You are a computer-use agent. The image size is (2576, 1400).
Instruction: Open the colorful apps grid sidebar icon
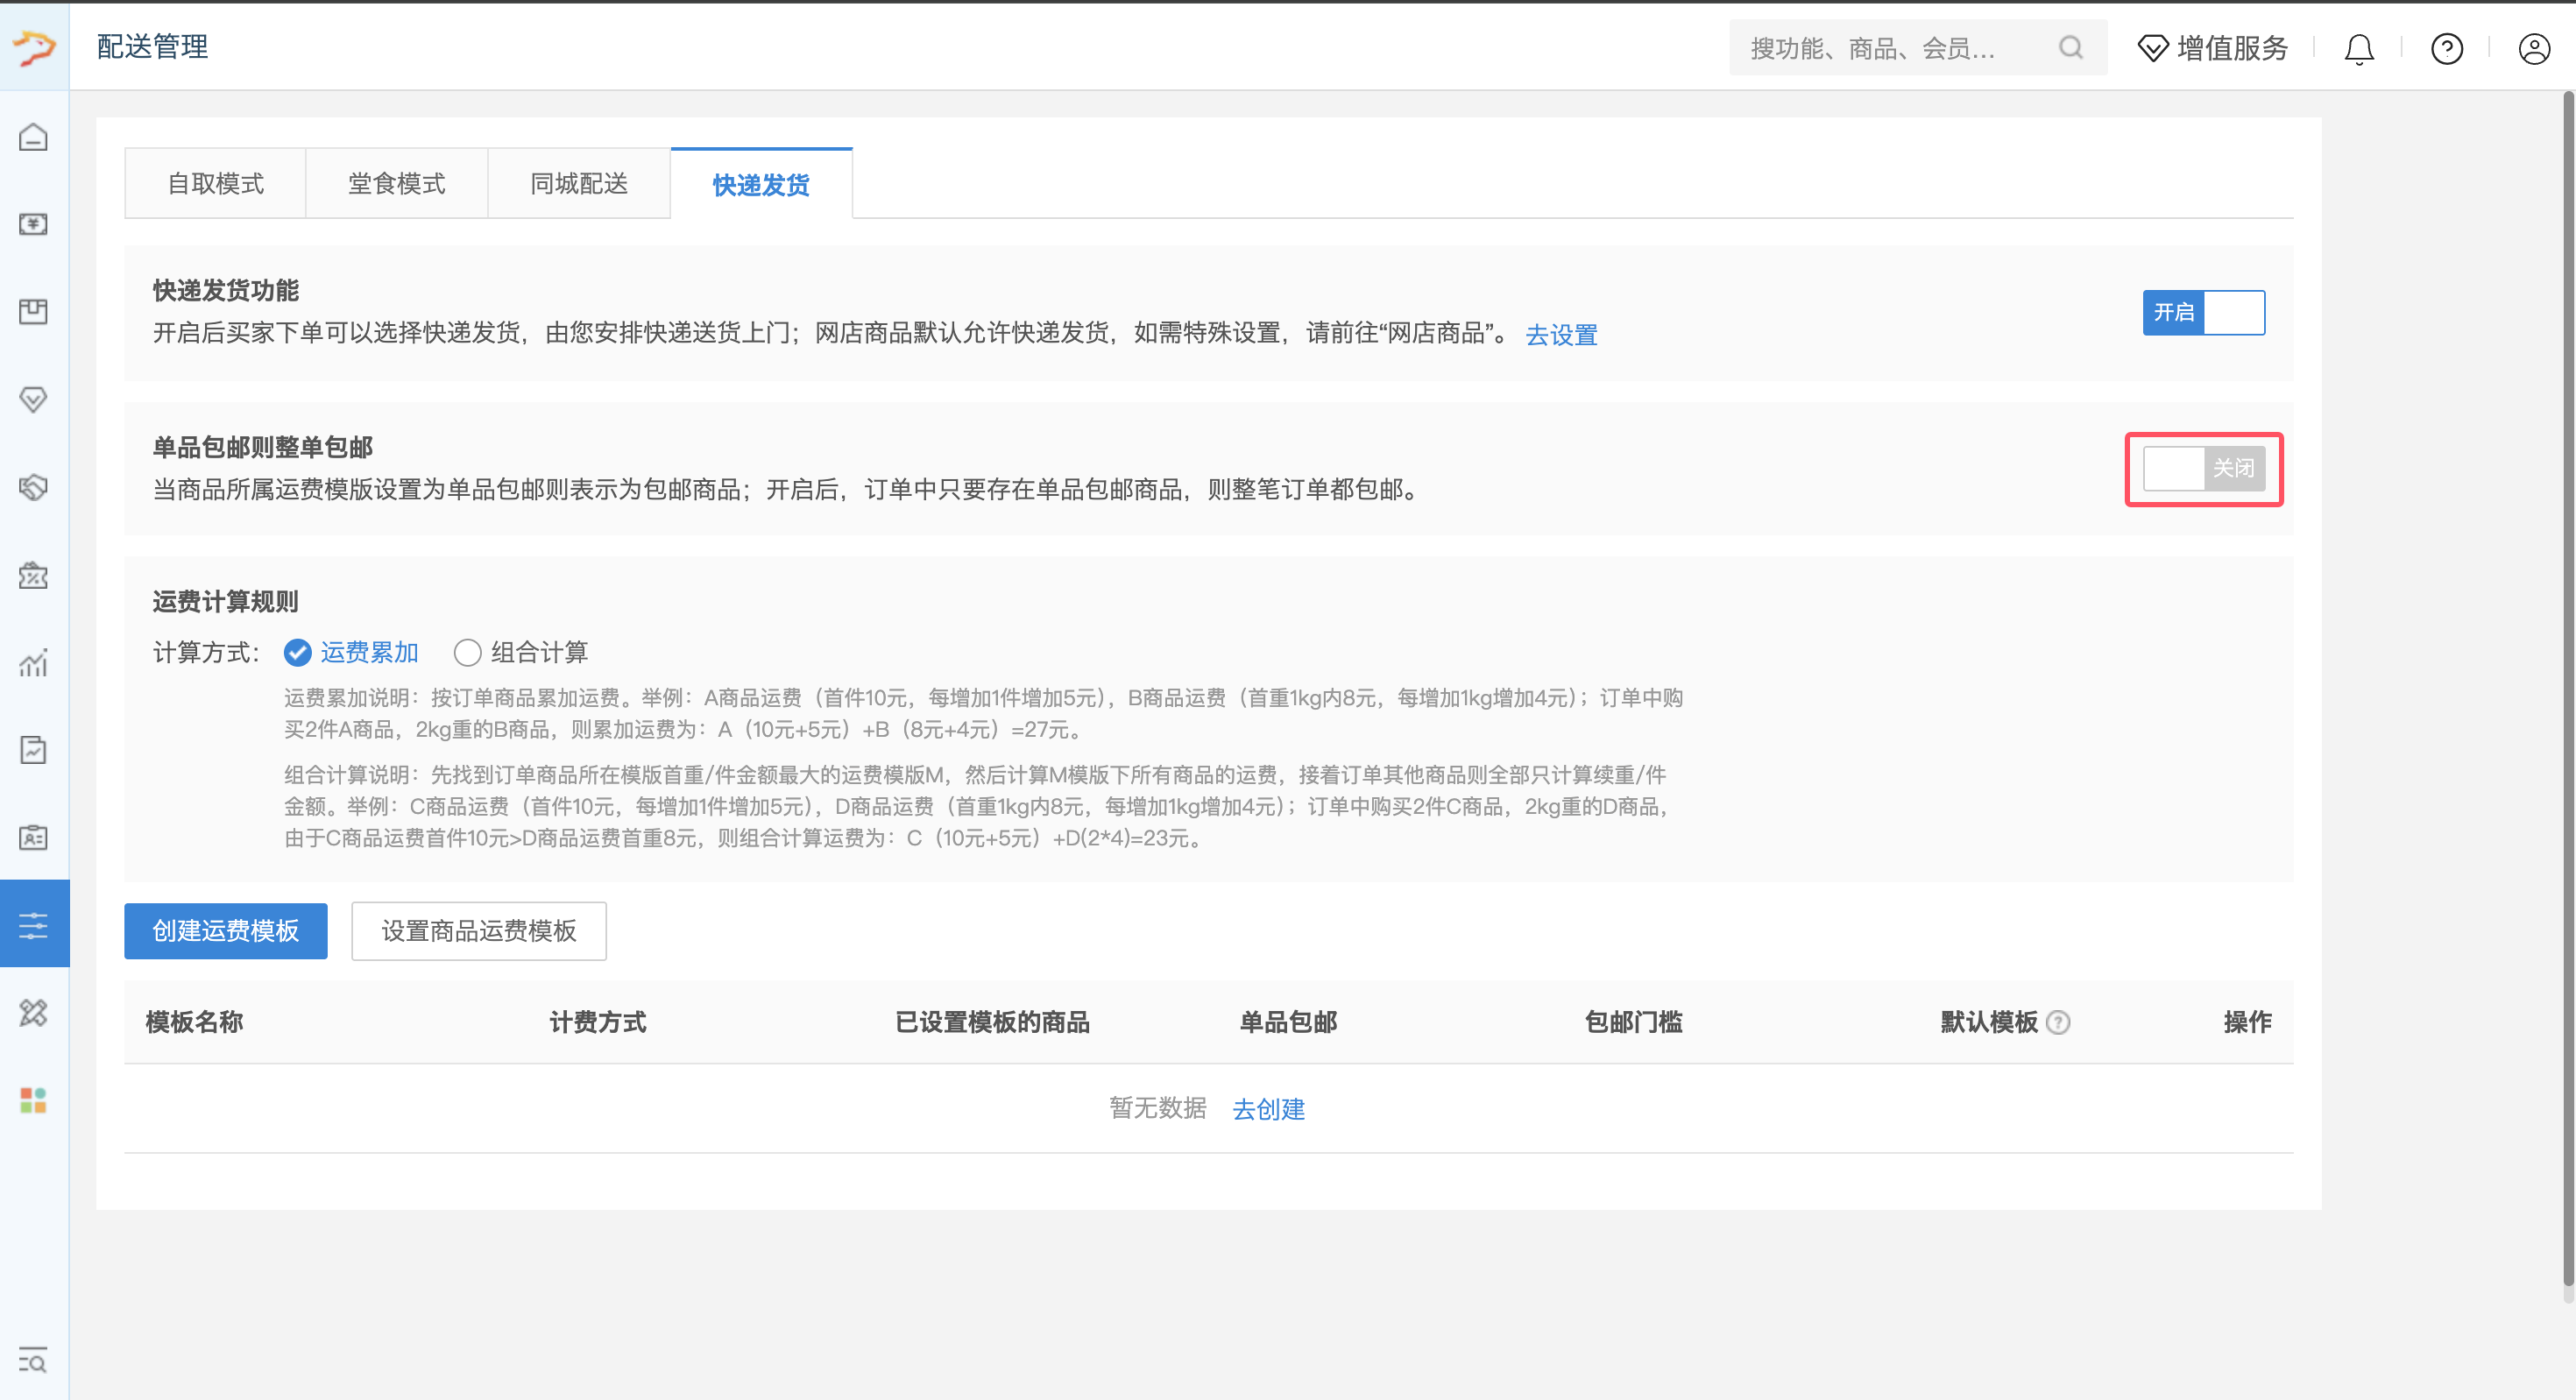(33, 1100)
